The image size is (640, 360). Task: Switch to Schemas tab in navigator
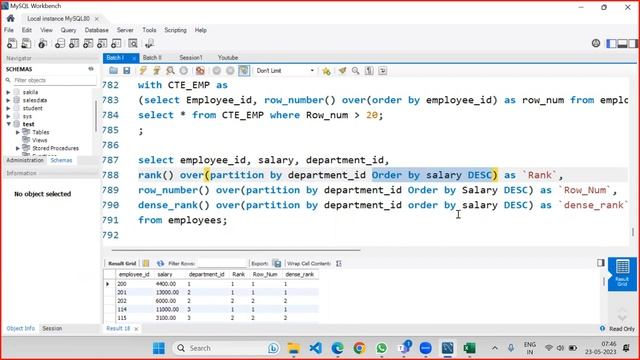pyautogui.click(x=61, y=160)
